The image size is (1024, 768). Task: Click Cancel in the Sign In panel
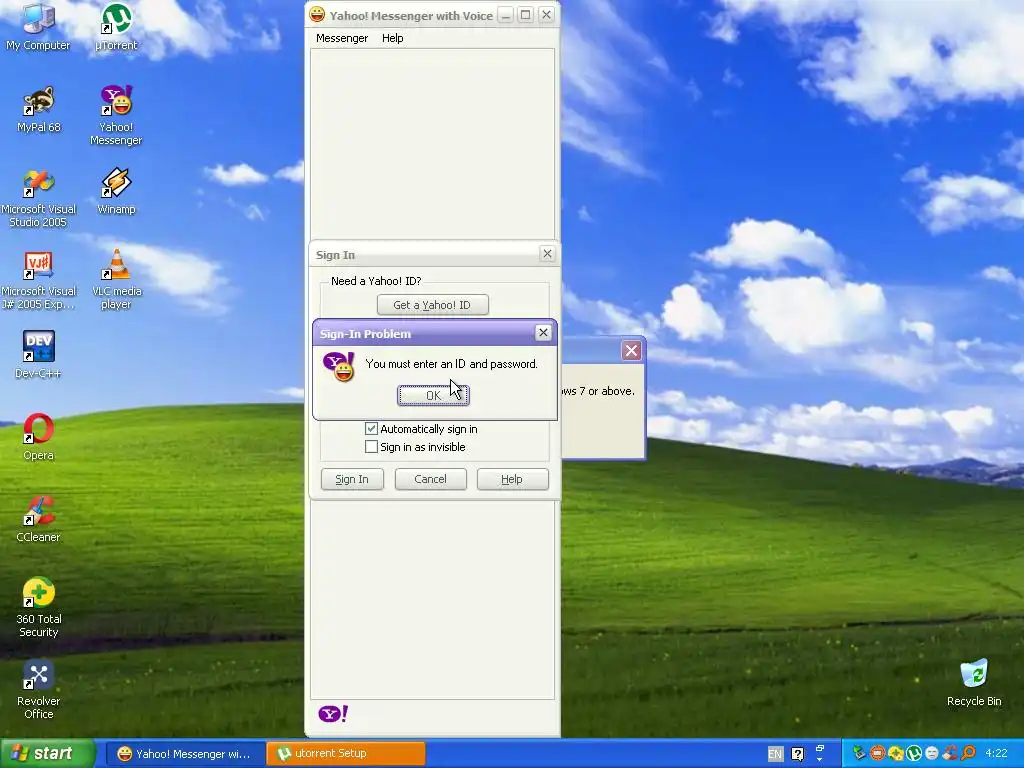coord(430,479)
